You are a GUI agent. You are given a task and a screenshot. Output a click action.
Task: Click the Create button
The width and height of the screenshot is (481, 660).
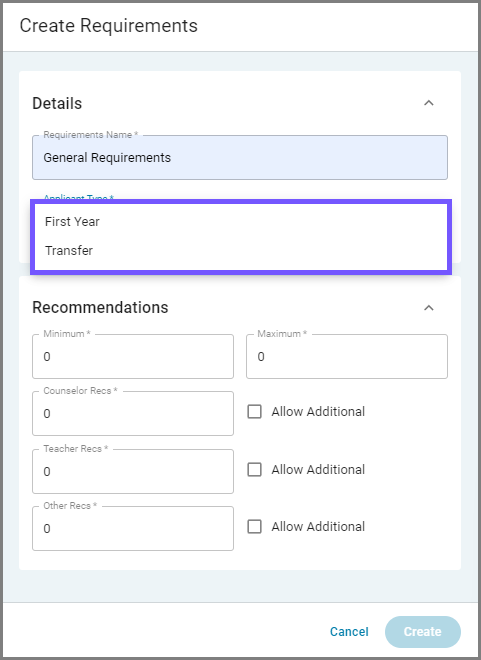pos(423,632)
